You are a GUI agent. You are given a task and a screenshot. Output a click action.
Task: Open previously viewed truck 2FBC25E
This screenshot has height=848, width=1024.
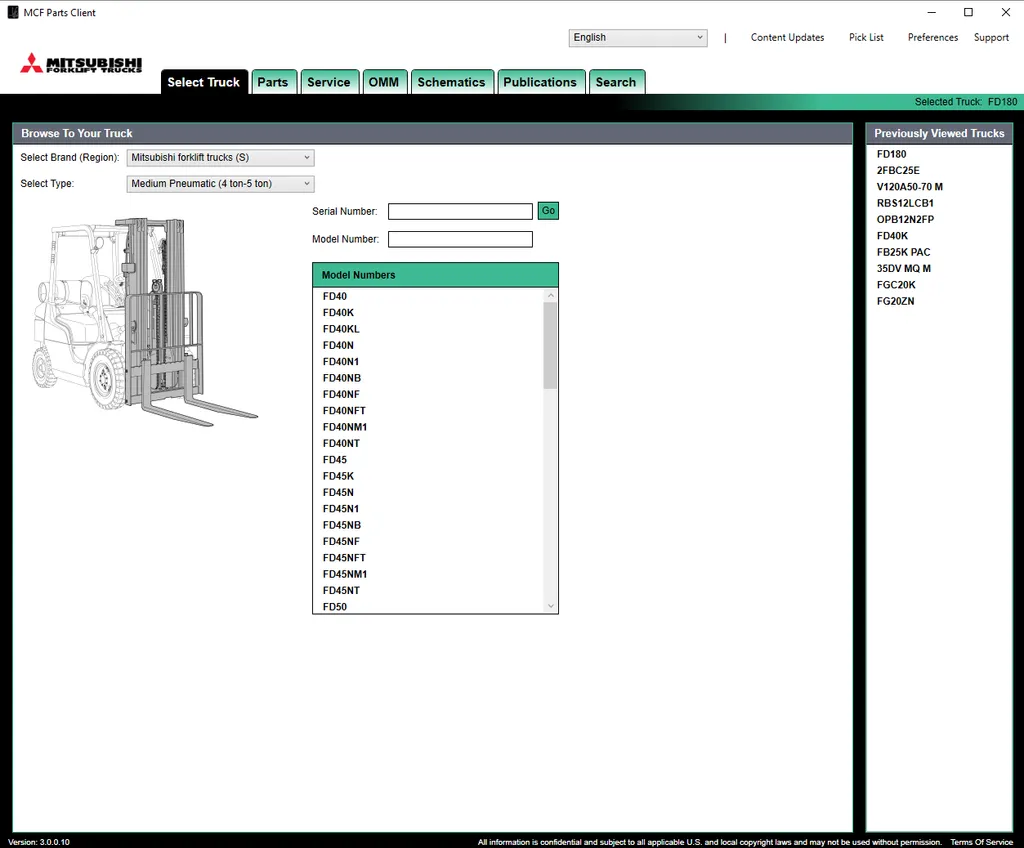(x=898, y=171)
